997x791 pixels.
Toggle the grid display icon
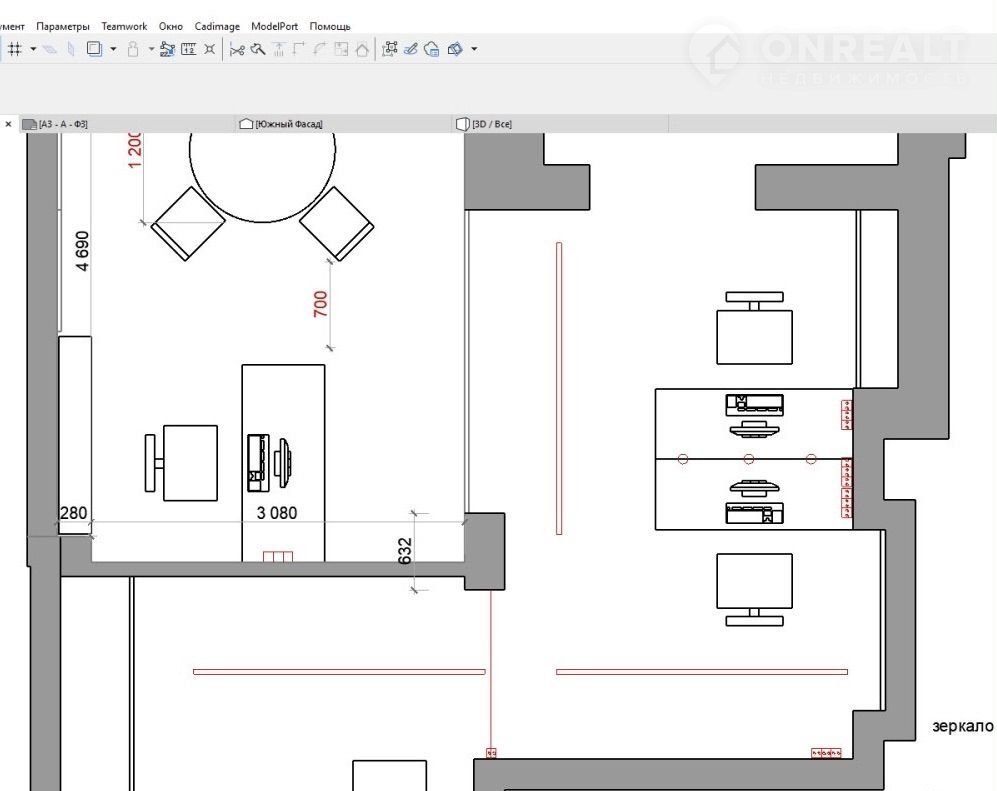point(16,48)
